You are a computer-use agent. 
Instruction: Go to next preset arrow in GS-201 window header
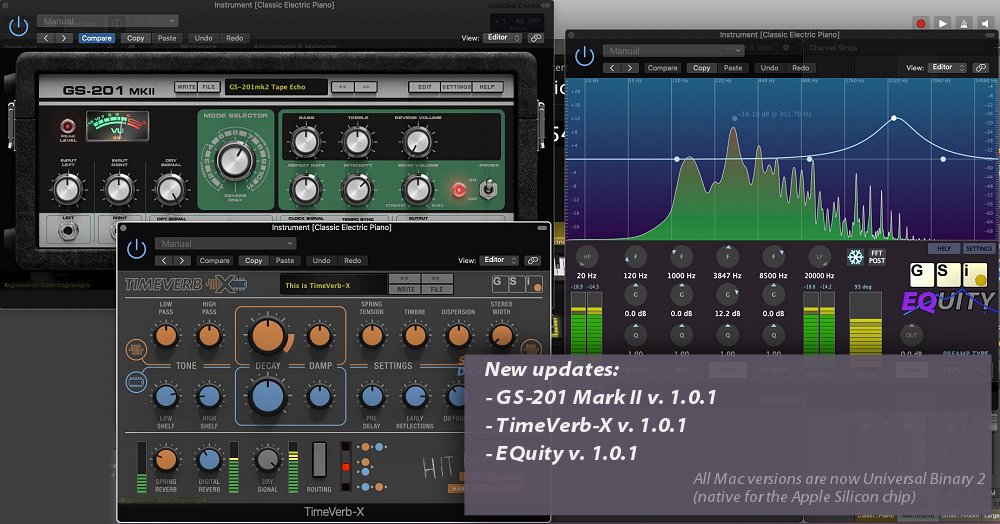(64, 38)
